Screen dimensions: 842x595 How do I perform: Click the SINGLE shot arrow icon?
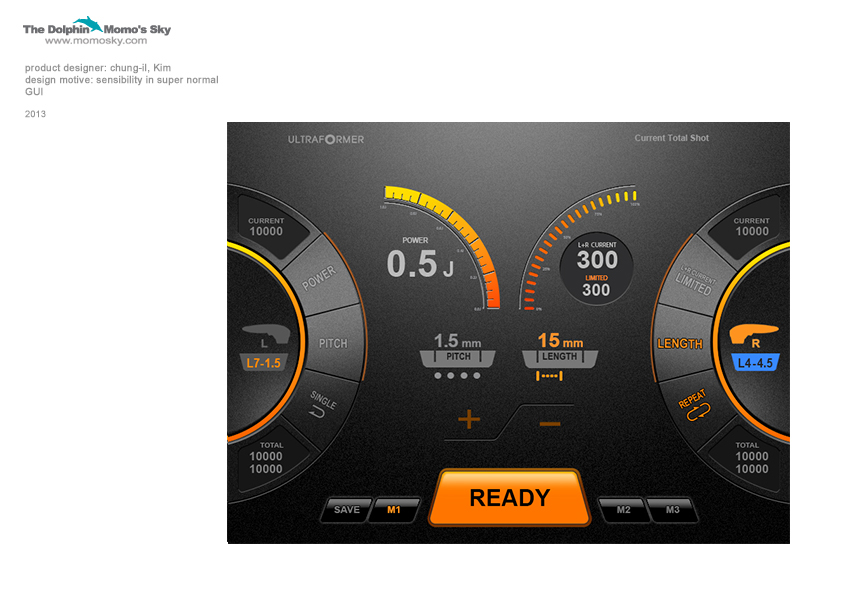tap(317, 412)
